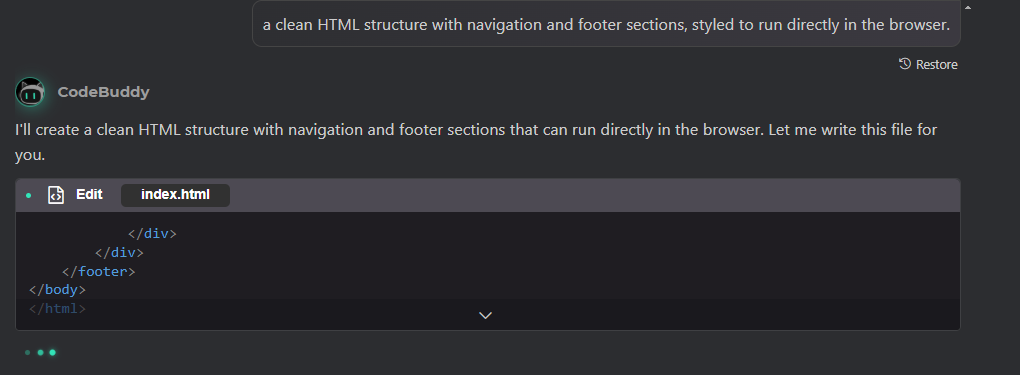
Task: Click the closing body tag line
Action: point(57,289)
